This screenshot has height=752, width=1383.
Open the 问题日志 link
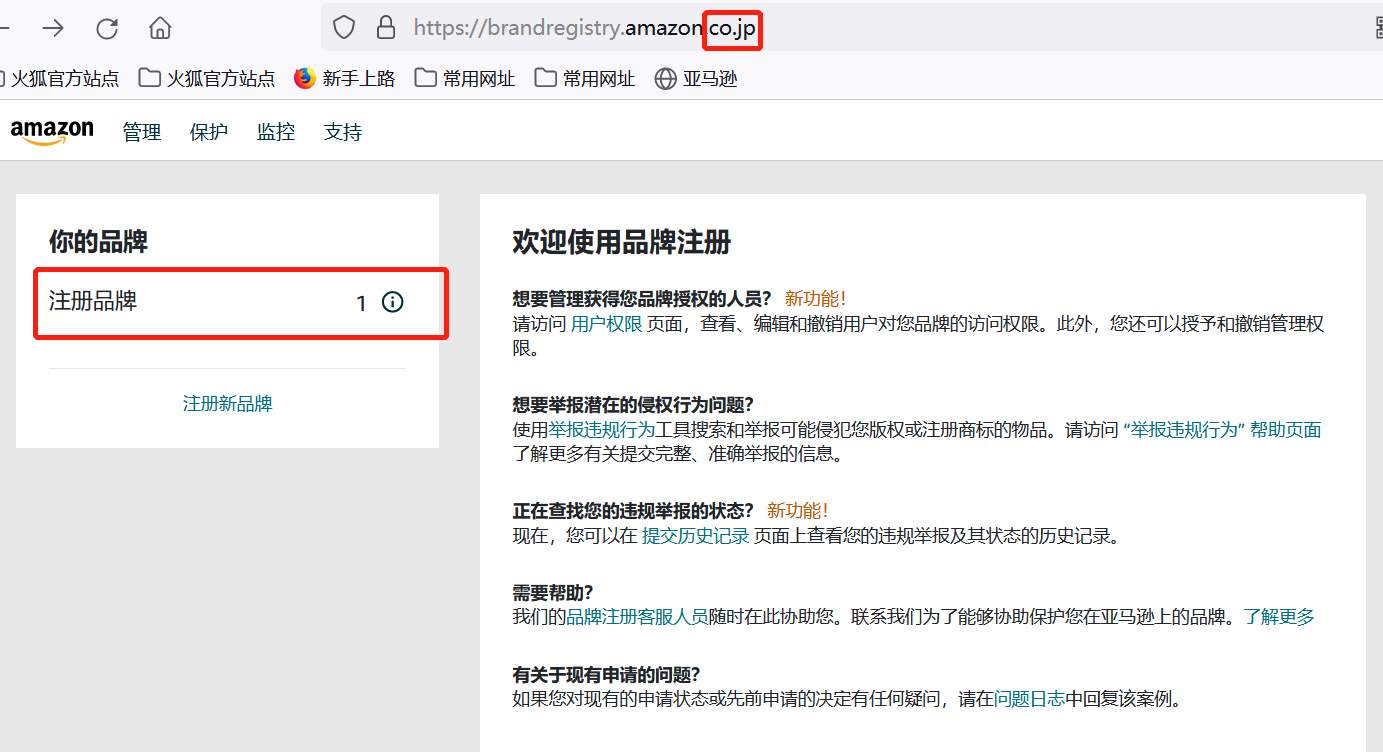[x=1030, y=699]
